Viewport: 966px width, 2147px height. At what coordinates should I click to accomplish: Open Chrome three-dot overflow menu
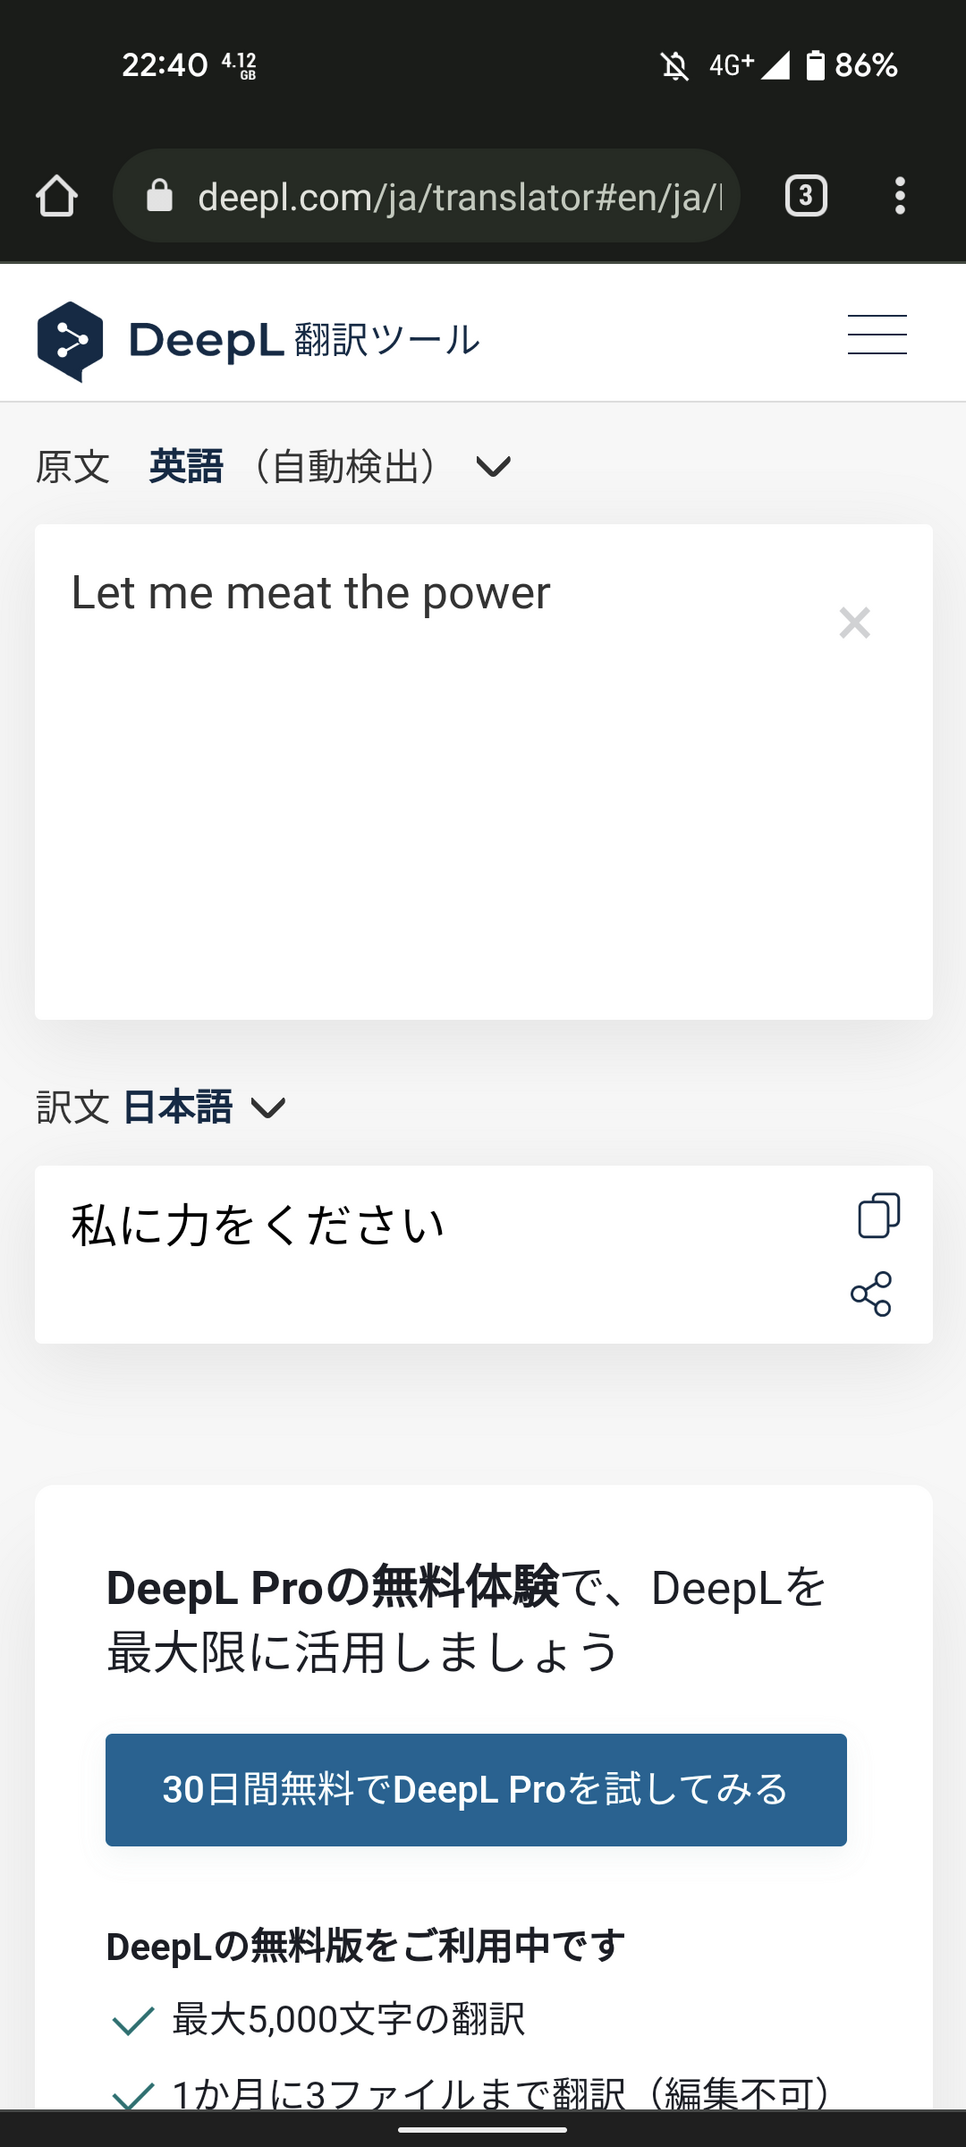(900, 196)
